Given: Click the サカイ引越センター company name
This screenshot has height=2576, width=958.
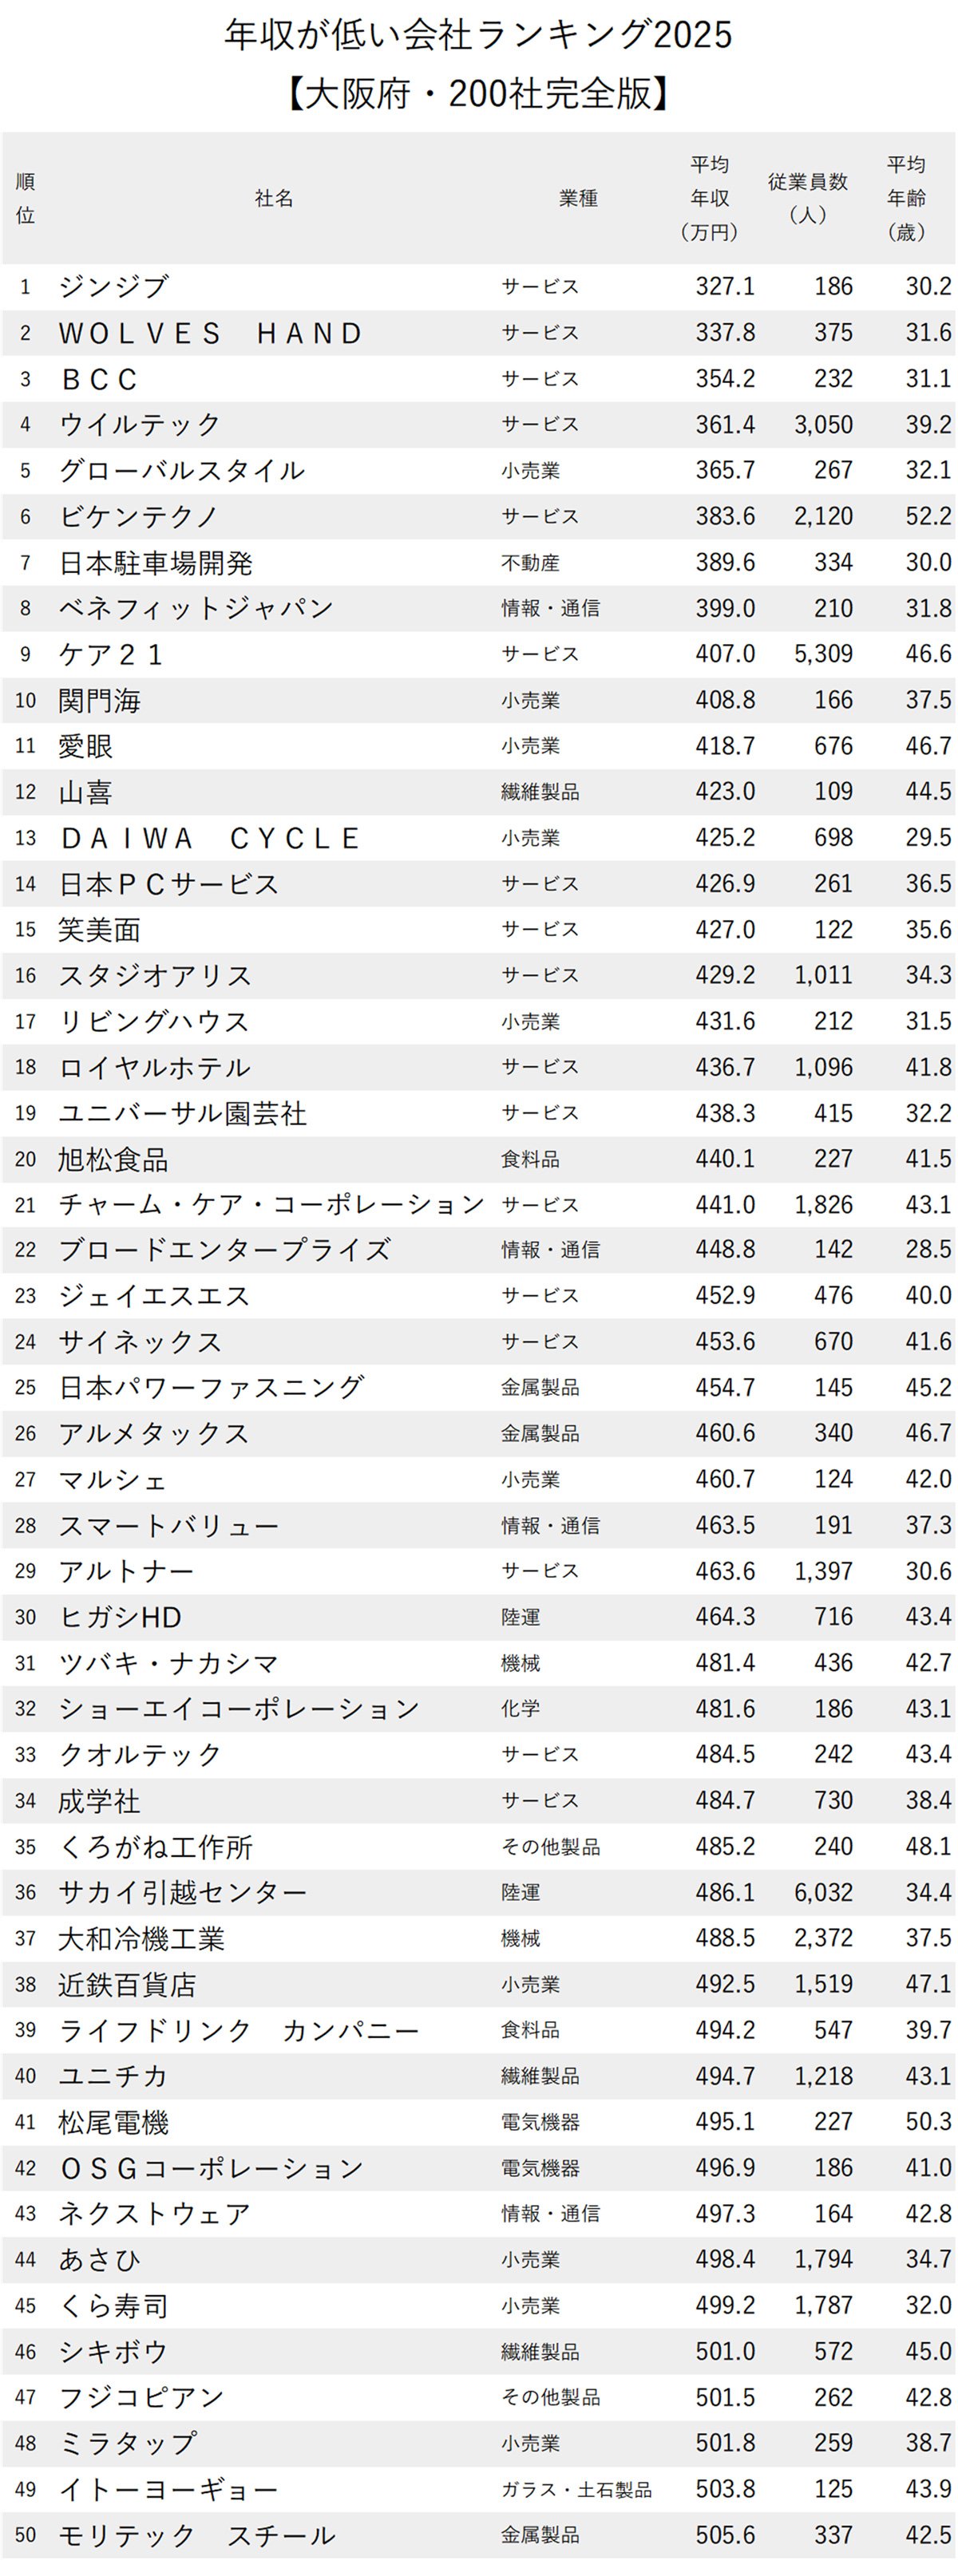Looking at the screenshot, I should click(x=182, y=1892).
